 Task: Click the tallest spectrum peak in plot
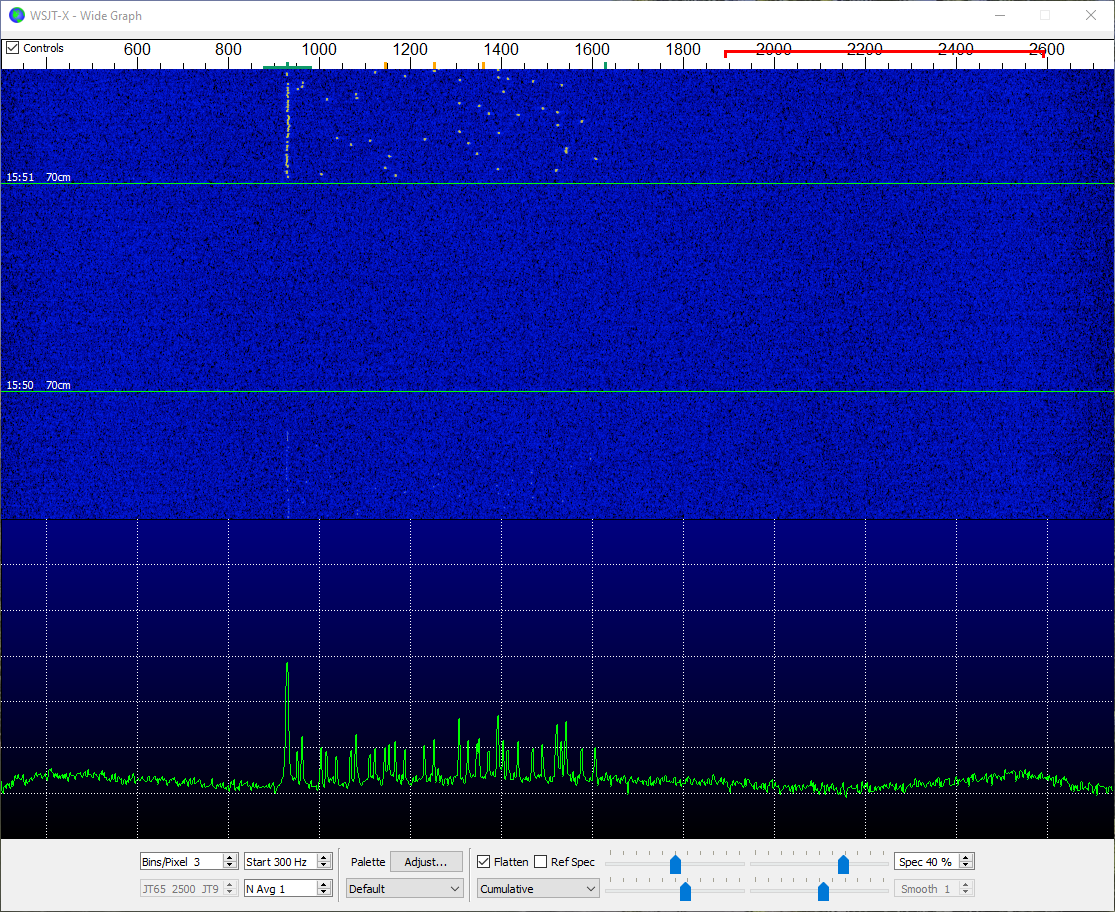[287, 666]
